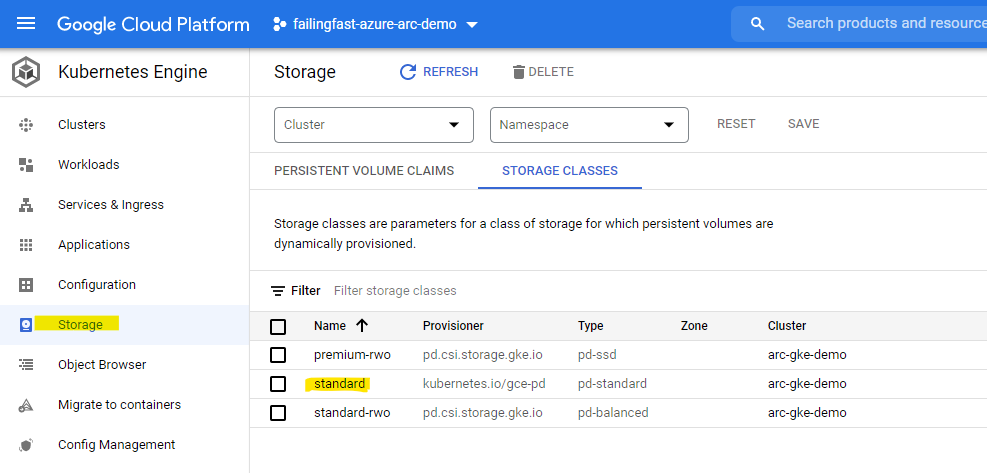The height and width of the screenshot is (473, 987).
Task: Open Object Browser in the sidebar
Action: point(102,365)
